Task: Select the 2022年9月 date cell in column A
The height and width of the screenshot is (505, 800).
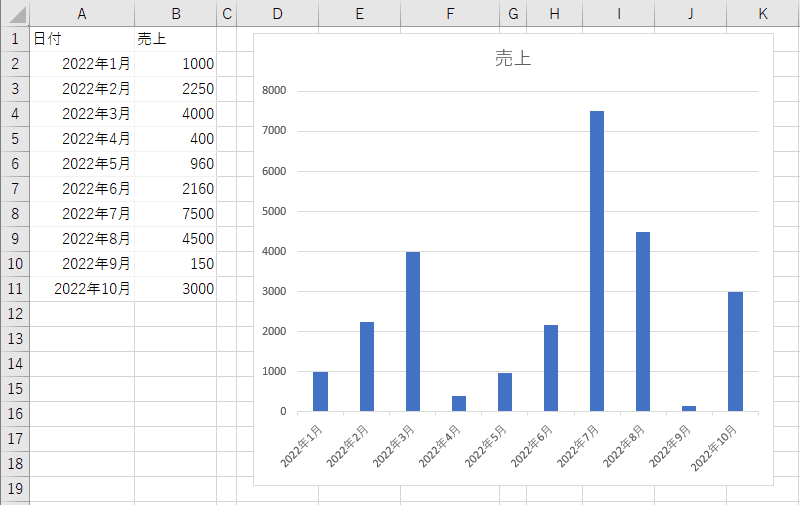Action: [81, 264]
